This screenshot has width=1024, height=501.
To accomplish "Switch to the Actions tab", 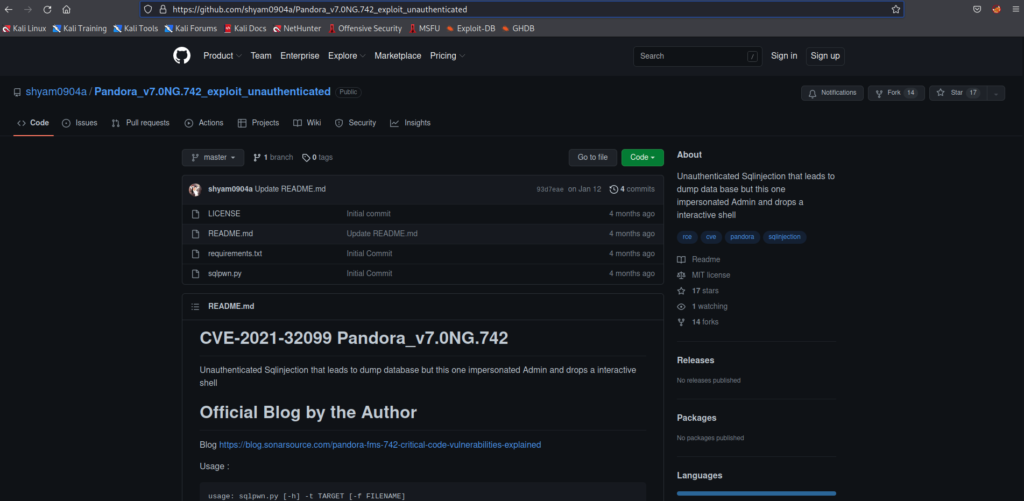I will [x=204, y=123].
